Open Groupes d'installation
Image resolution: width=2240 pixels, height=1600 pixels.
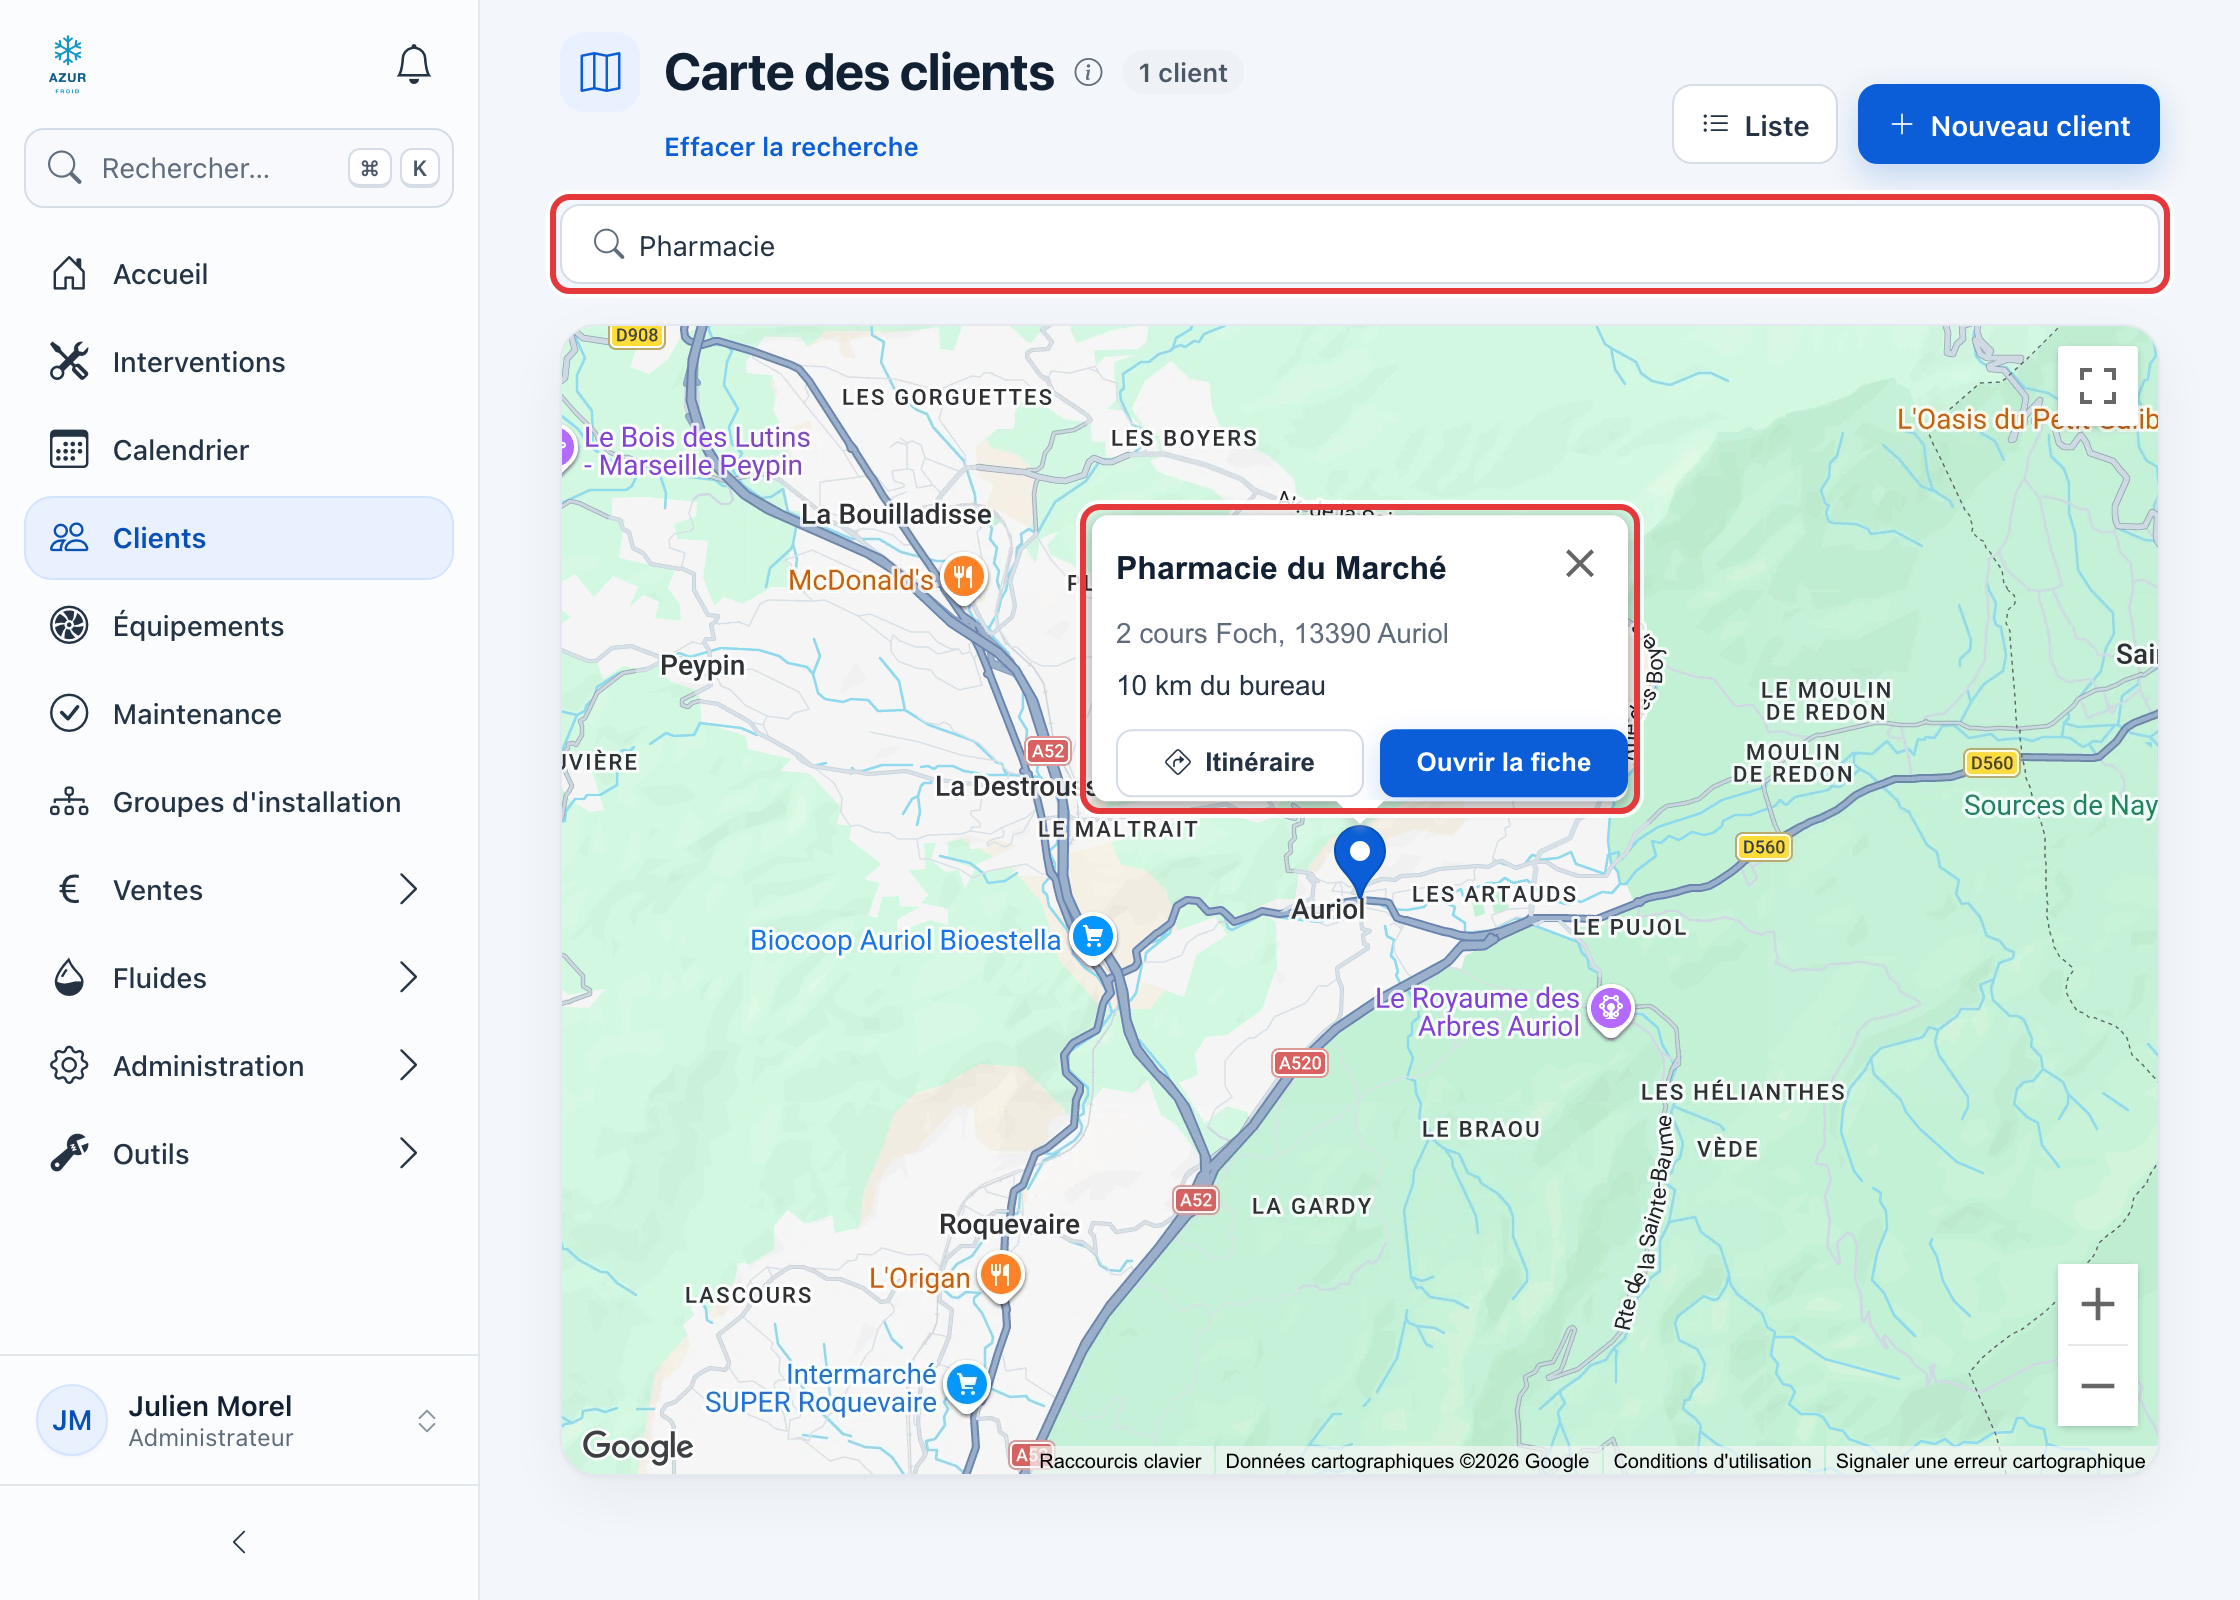coord(239,802)
